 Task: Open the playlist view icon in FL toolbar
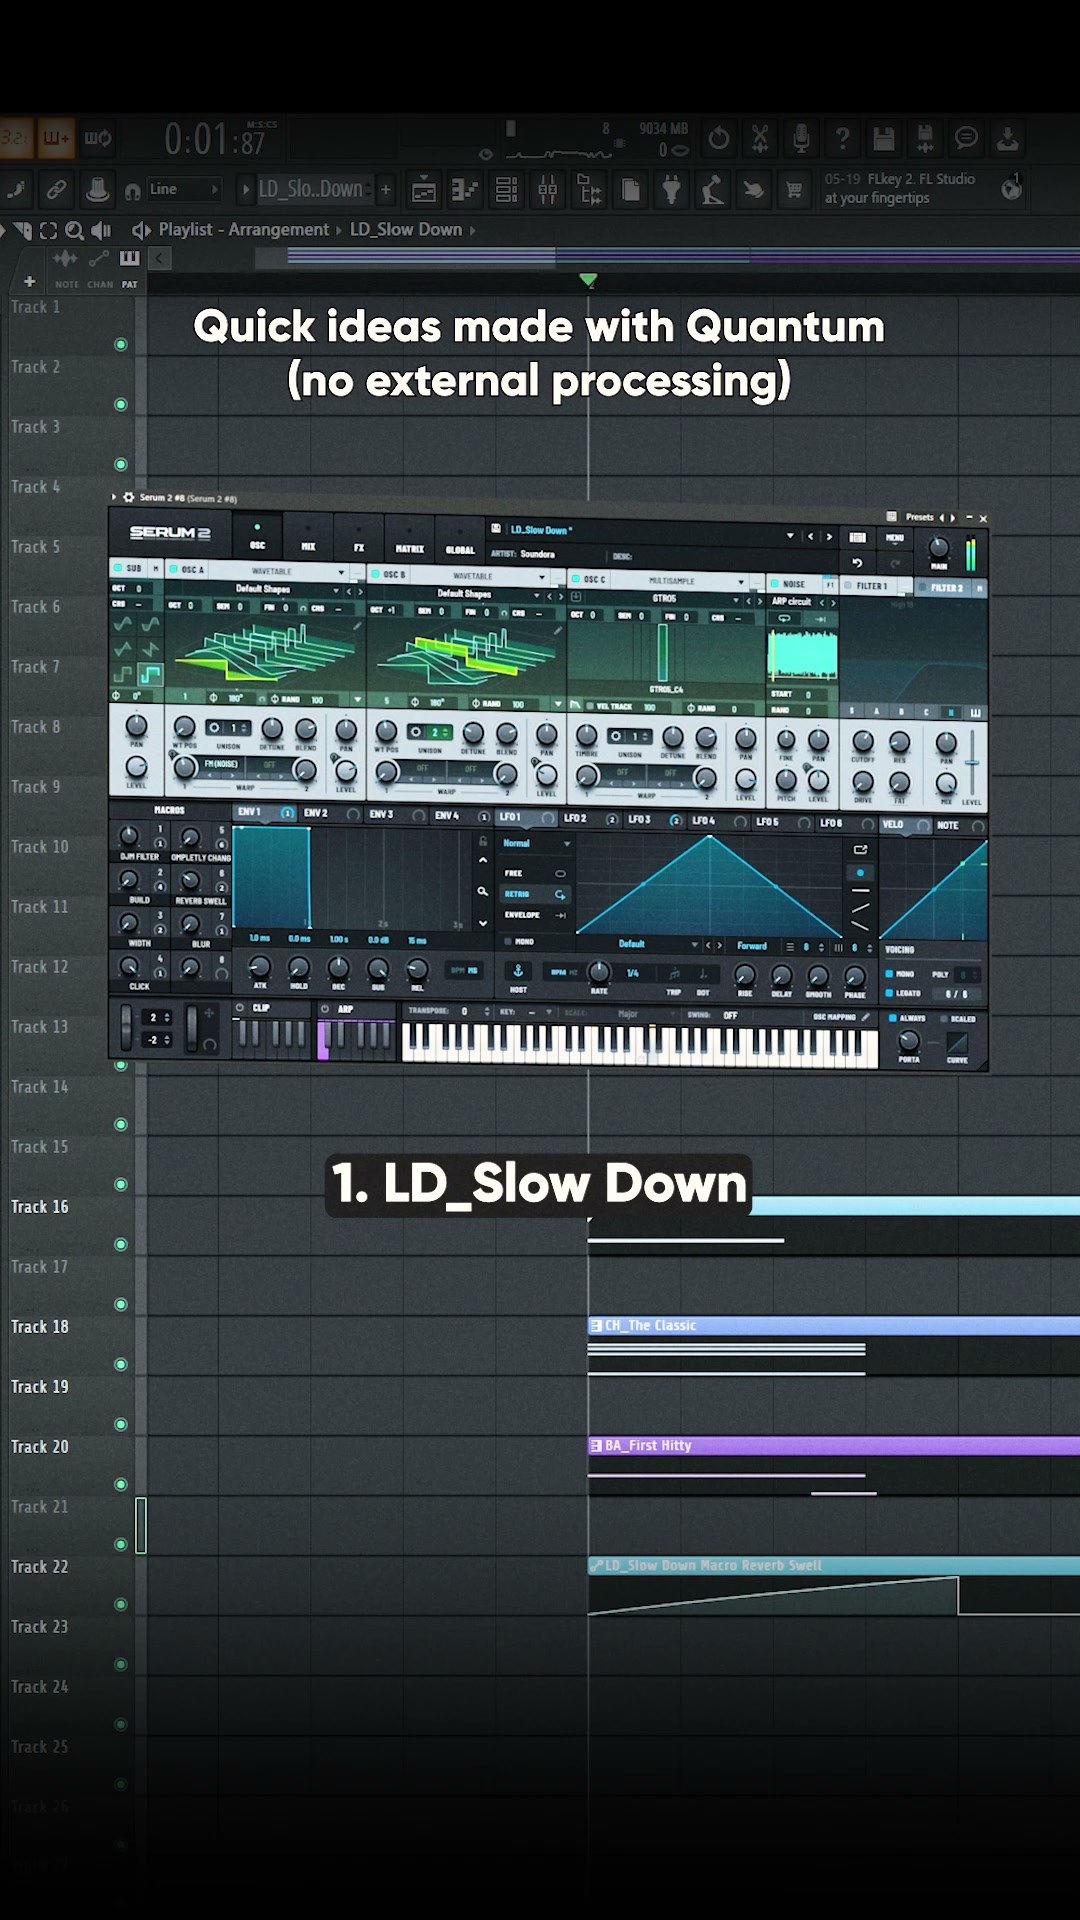[424, 189]
